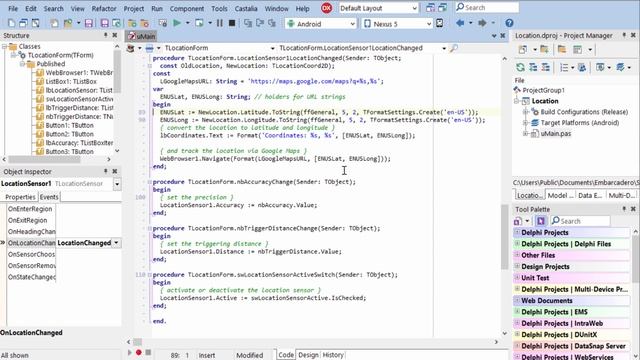This screenshot has height=360, width=640.
Task: Click the Refresh icon in Project Manager
Action: (520, 67)
